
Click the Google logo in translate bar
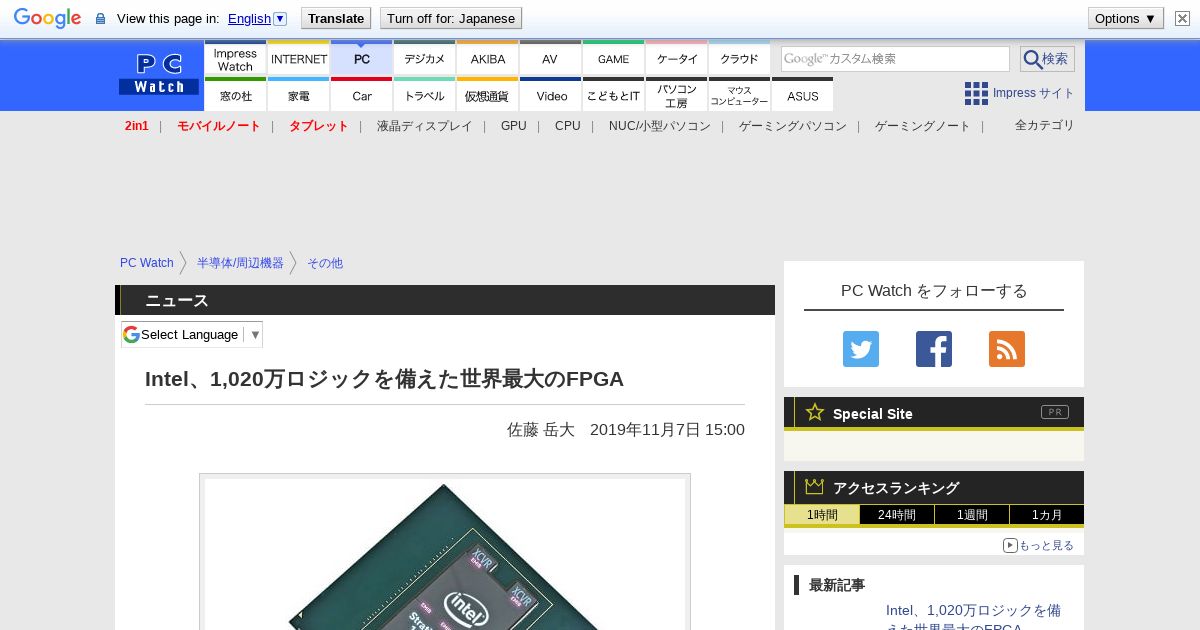click(x=47, y=18)
